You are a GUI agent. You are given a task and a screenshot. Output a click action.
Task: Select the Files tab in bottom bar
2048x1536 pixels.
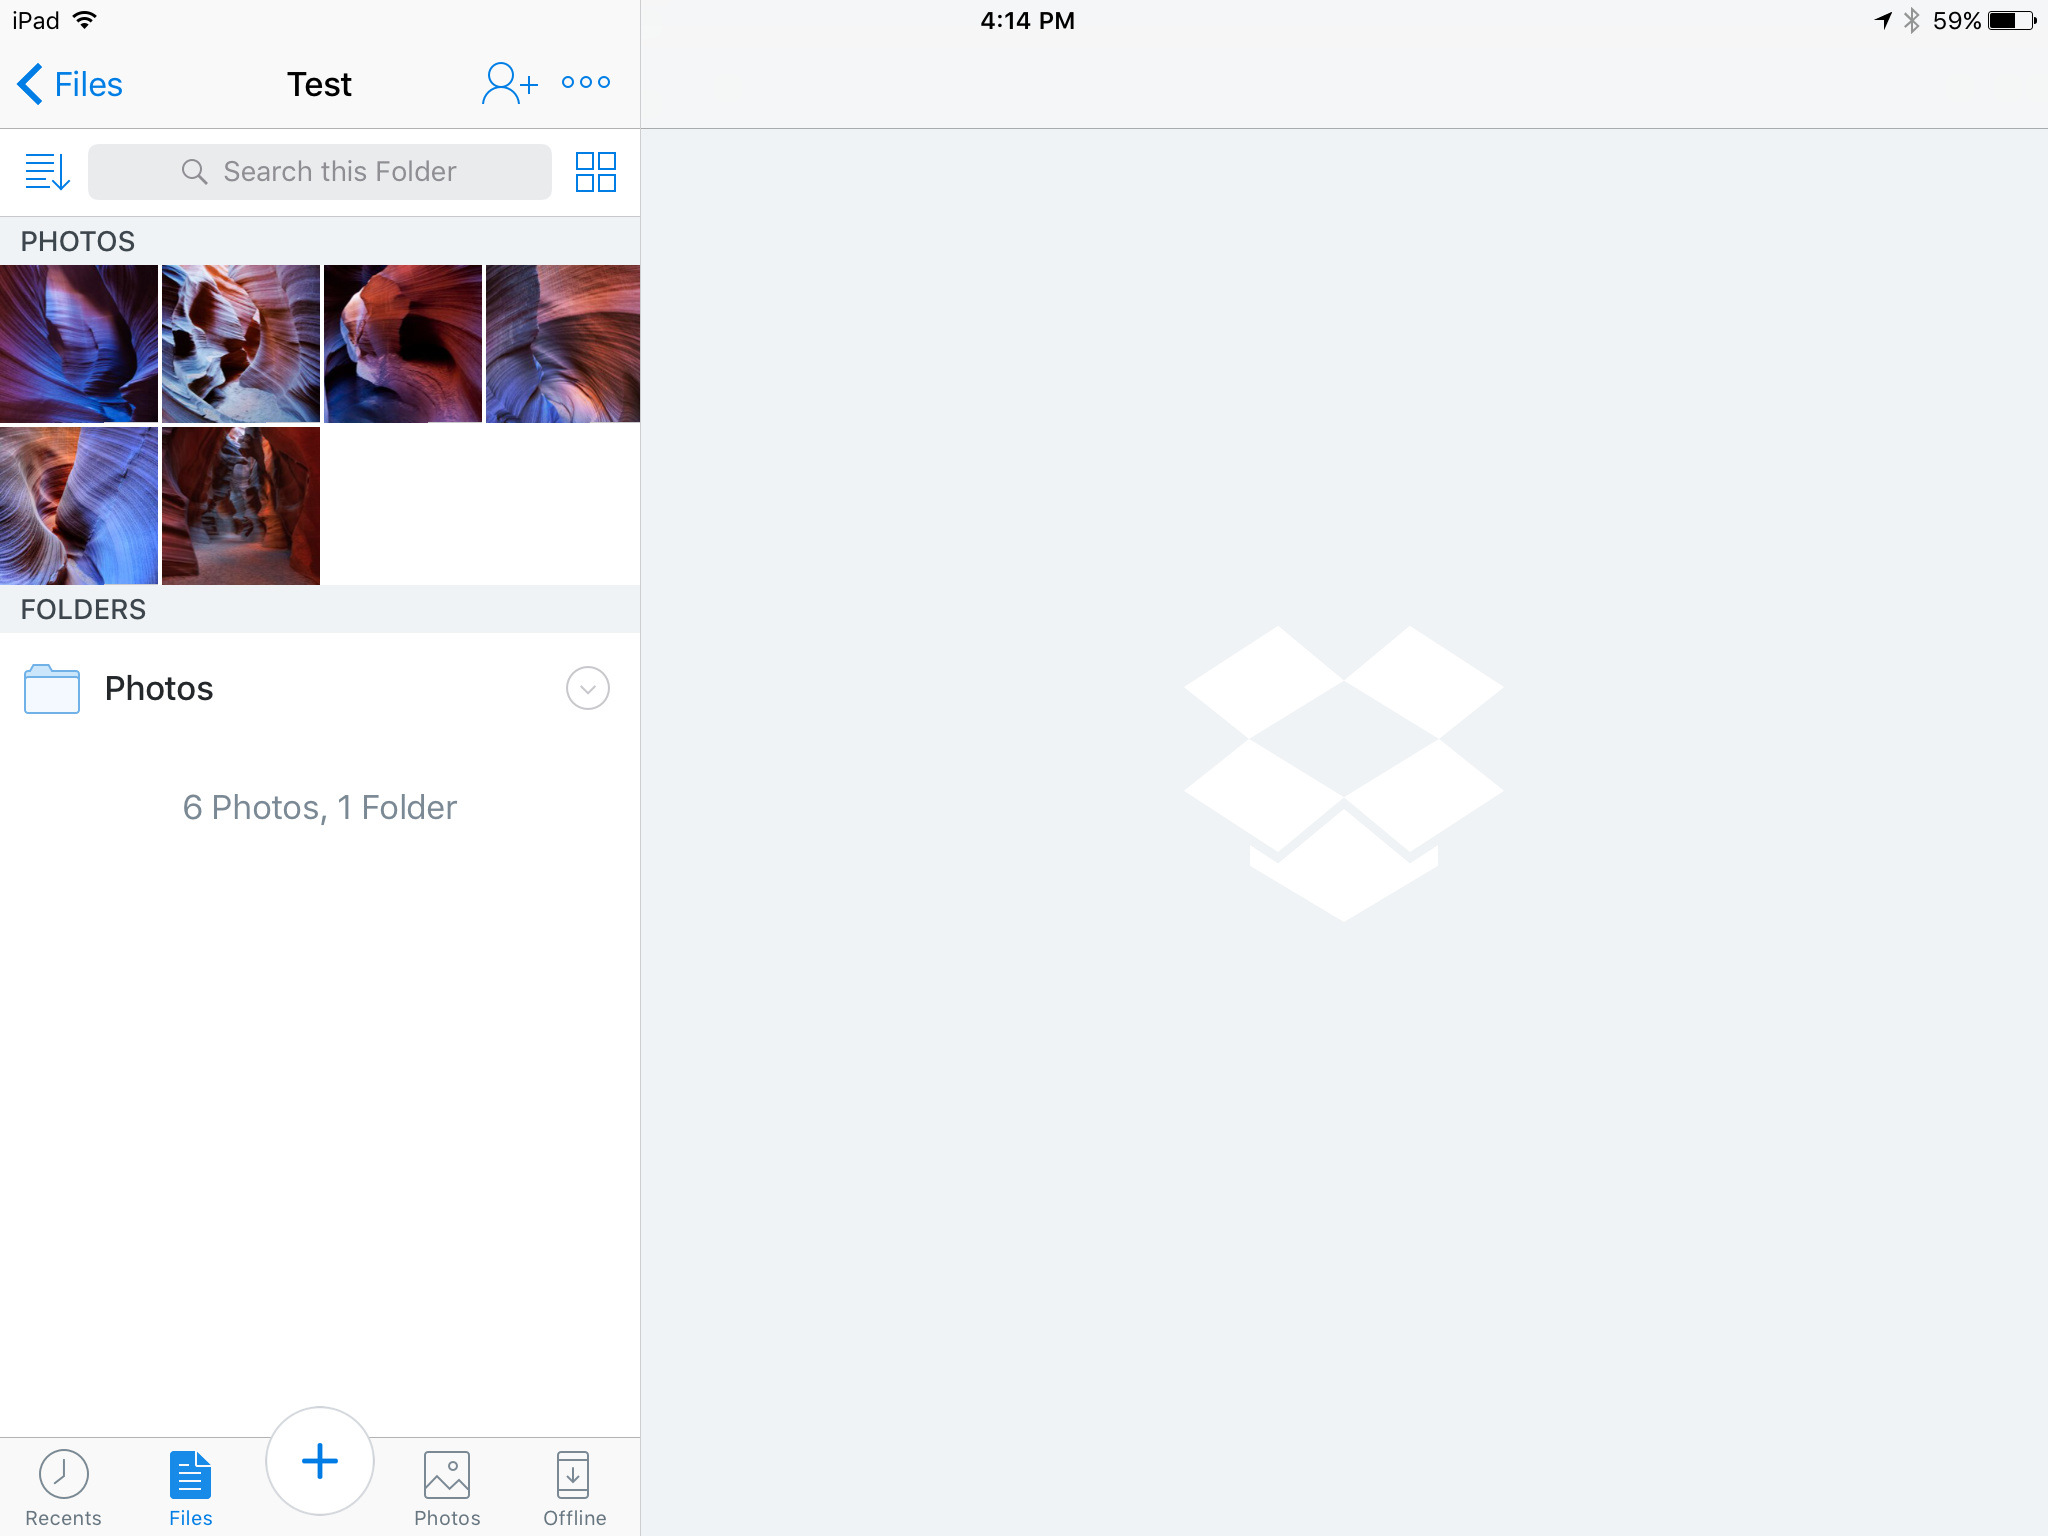(190, 1488)
